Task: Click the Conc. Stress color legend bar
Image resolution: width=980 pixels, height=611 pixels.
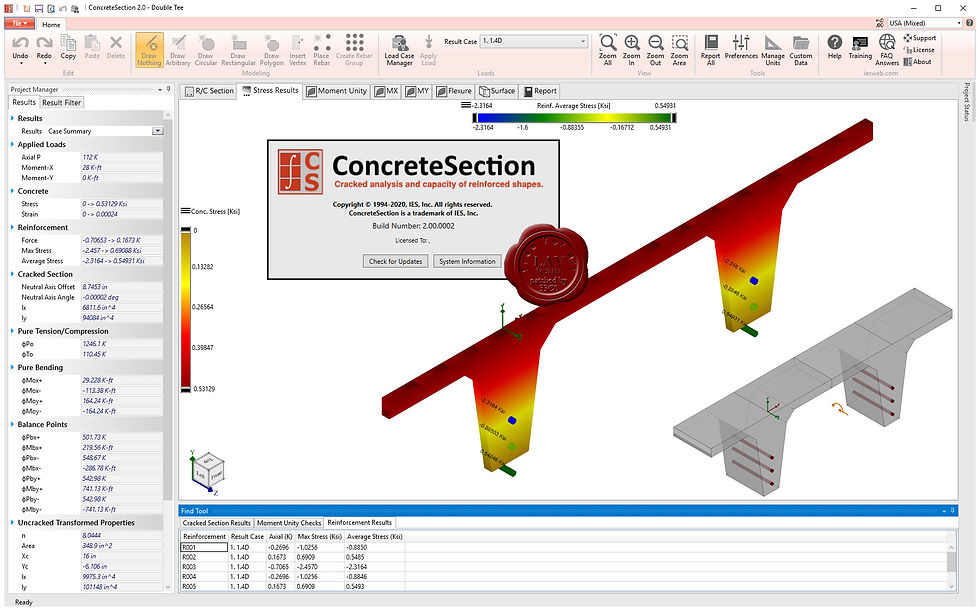Action: (x=186, y=310)
